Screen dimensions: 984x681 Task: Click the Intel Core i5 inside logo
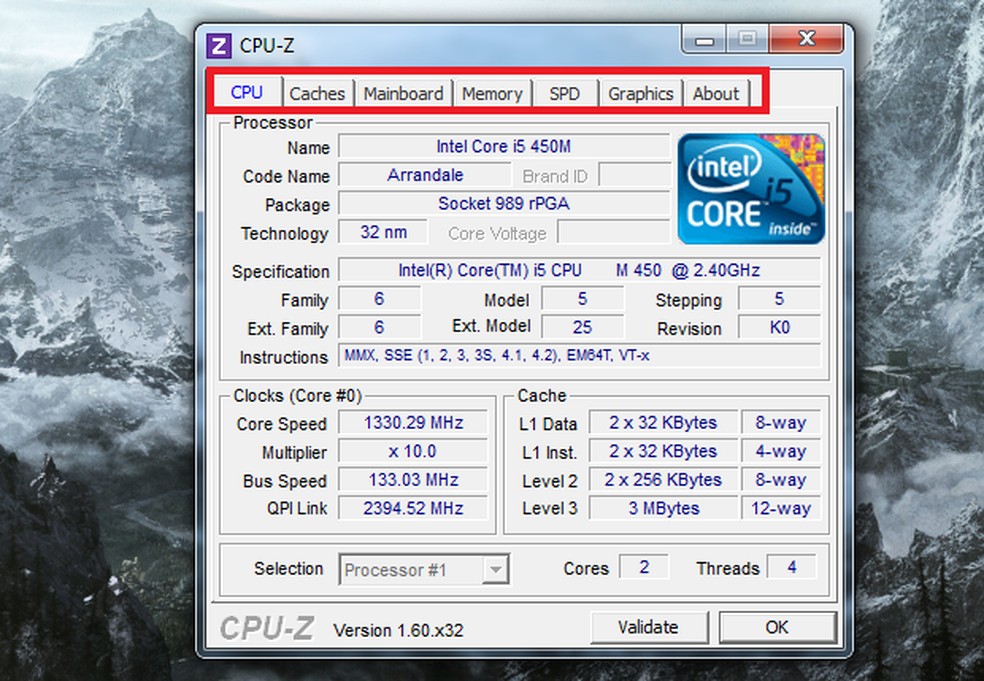[751, 188]
